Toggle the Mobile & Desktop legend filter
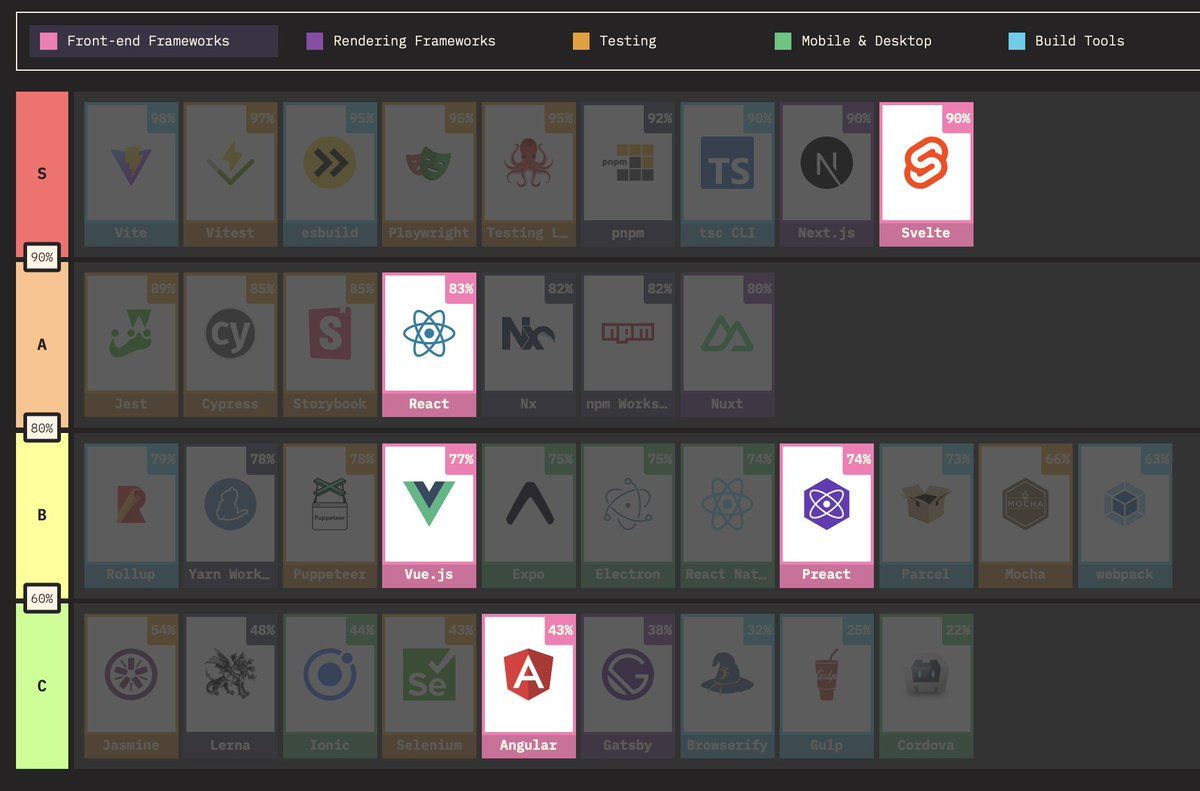This screenshot has width=1200, height=791. click(x=854, y=41)
